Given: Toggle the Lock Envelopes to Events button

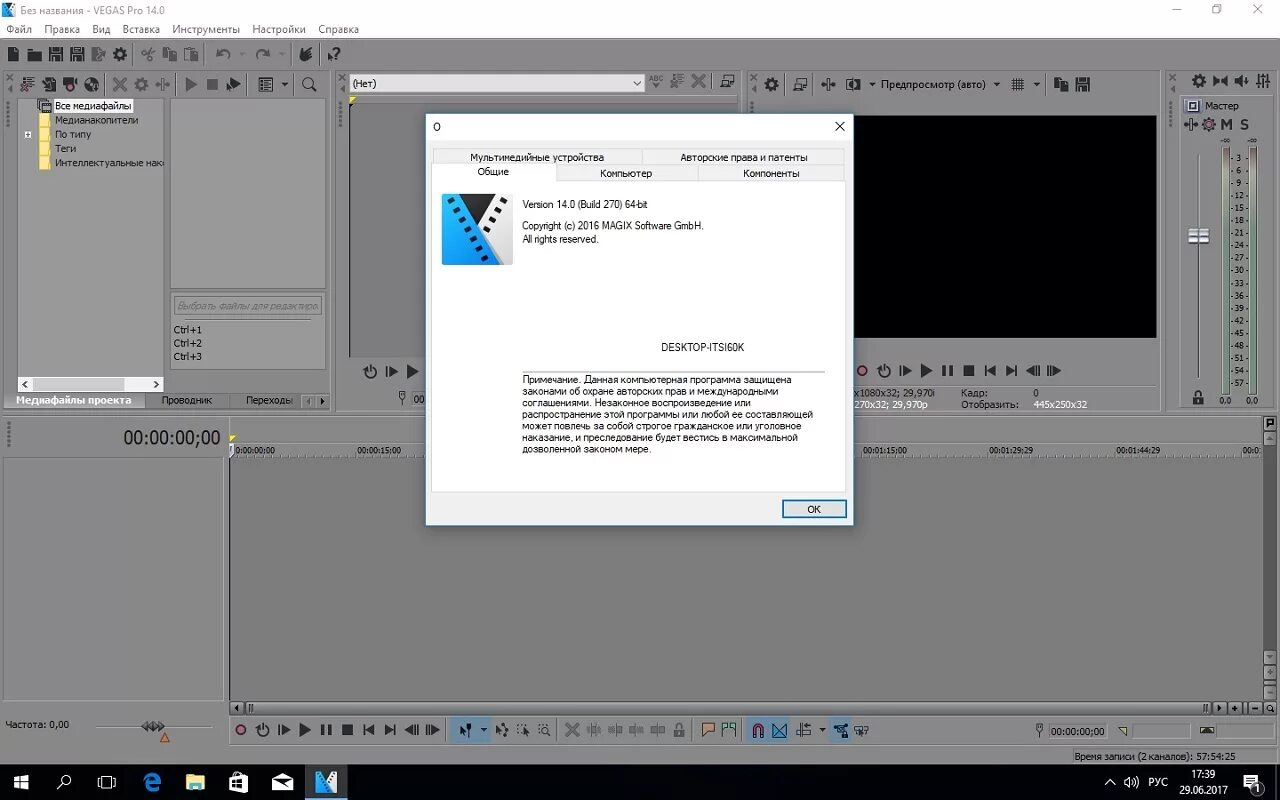Looking at the screenshot, I should (841, 730).
